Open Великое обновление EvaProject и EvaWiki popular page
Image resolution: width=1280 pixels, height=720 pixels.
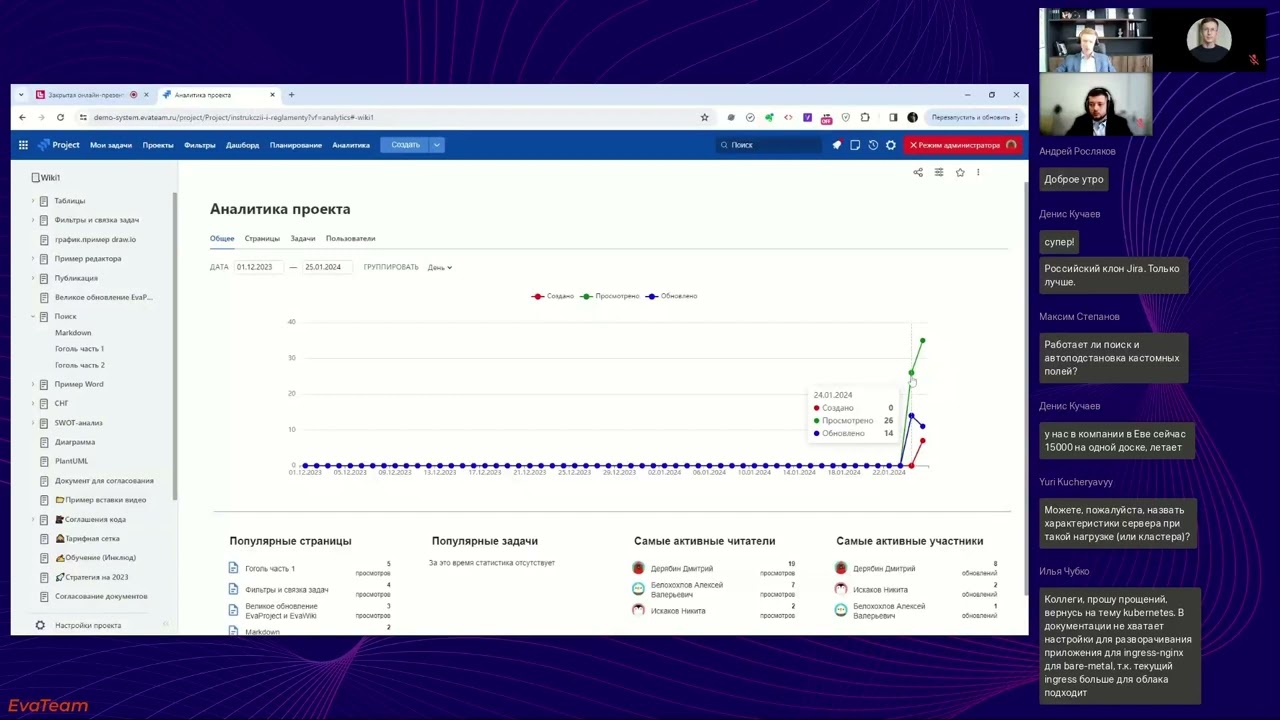(x=282, y=611)
